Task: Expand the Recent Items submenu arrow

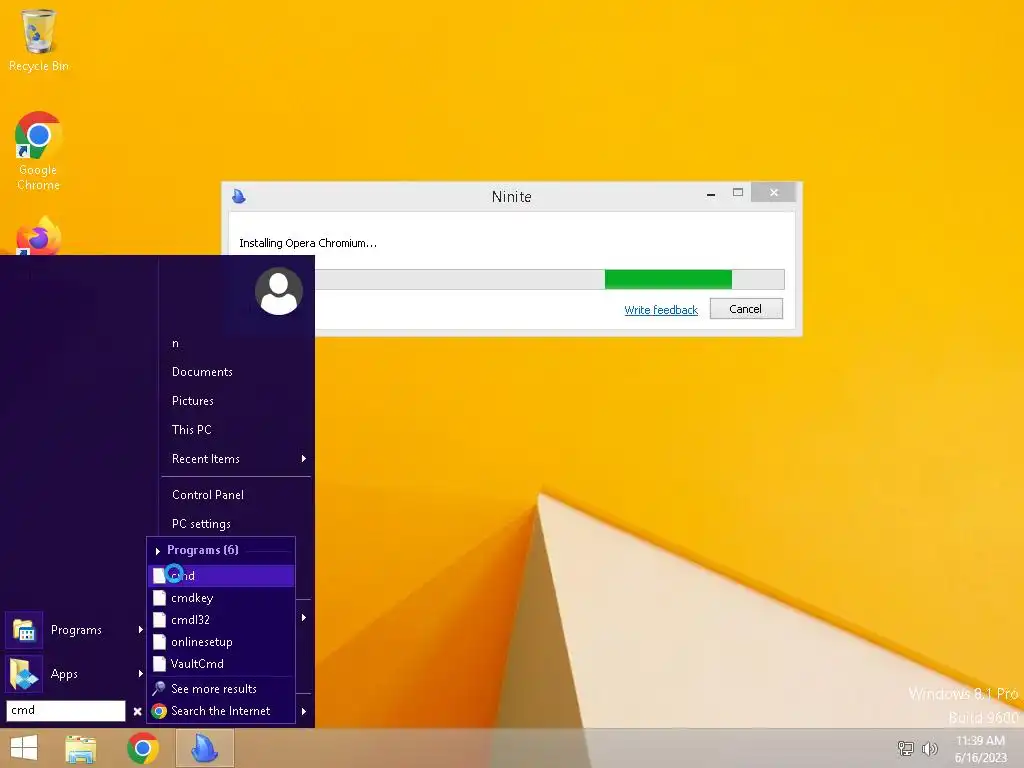Action: pos(304,458)
